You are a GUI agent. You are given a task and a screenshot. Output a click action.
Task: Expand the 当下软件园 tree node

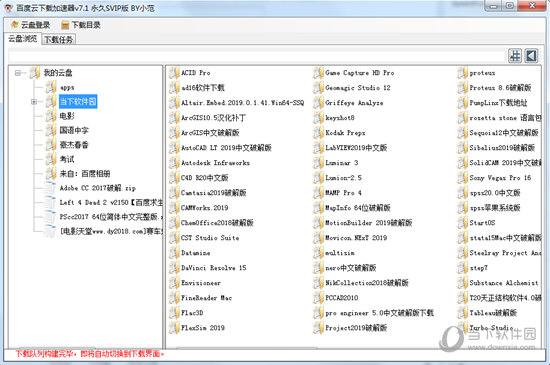coord(34,102)
